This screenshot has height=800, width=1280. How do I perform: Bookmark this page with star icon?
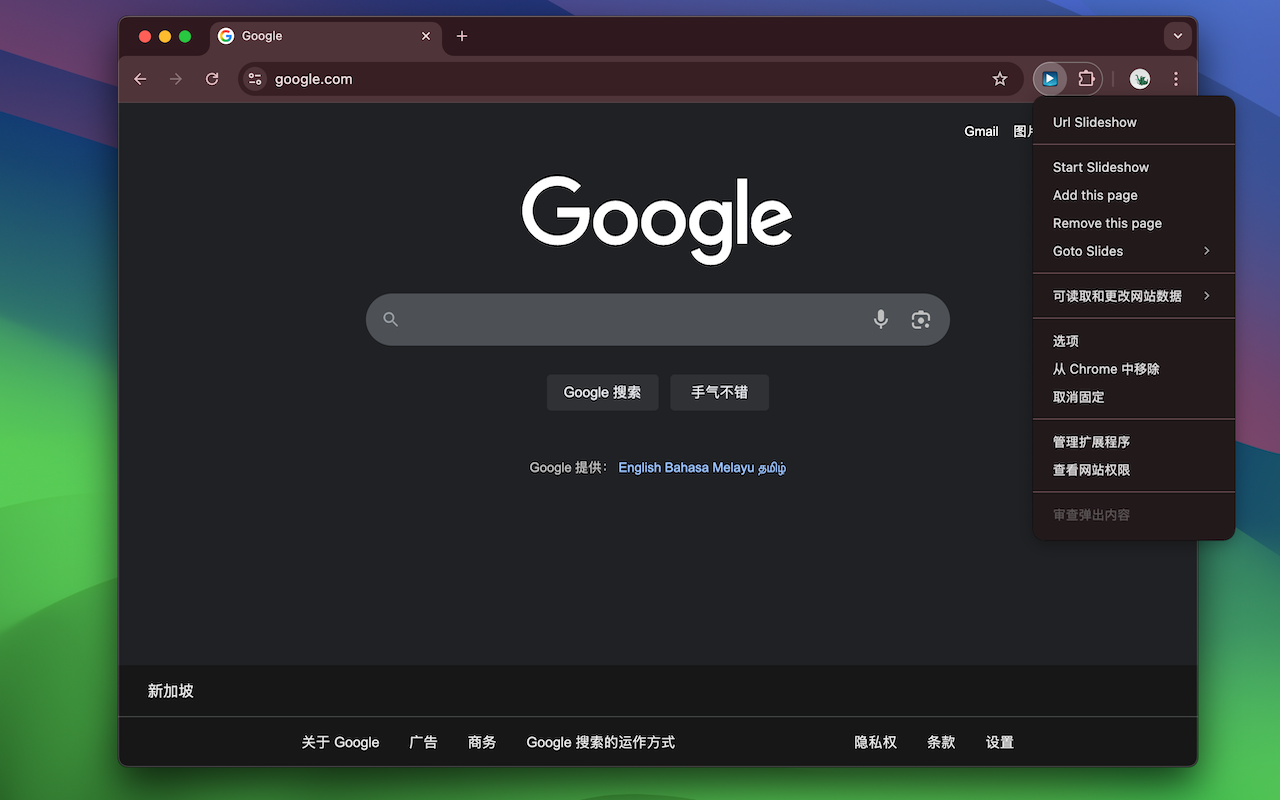[1000, 79]
